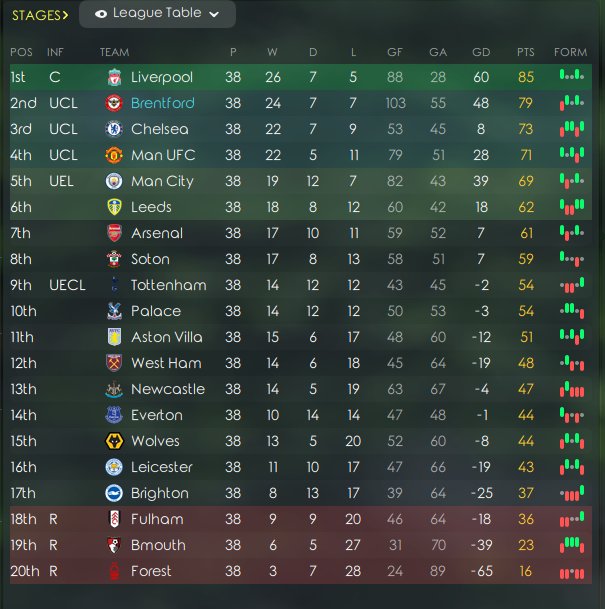Screen dimensions: 605x609
Task: Sort table by the PTS column header
Action: click(x=525, y=52)
